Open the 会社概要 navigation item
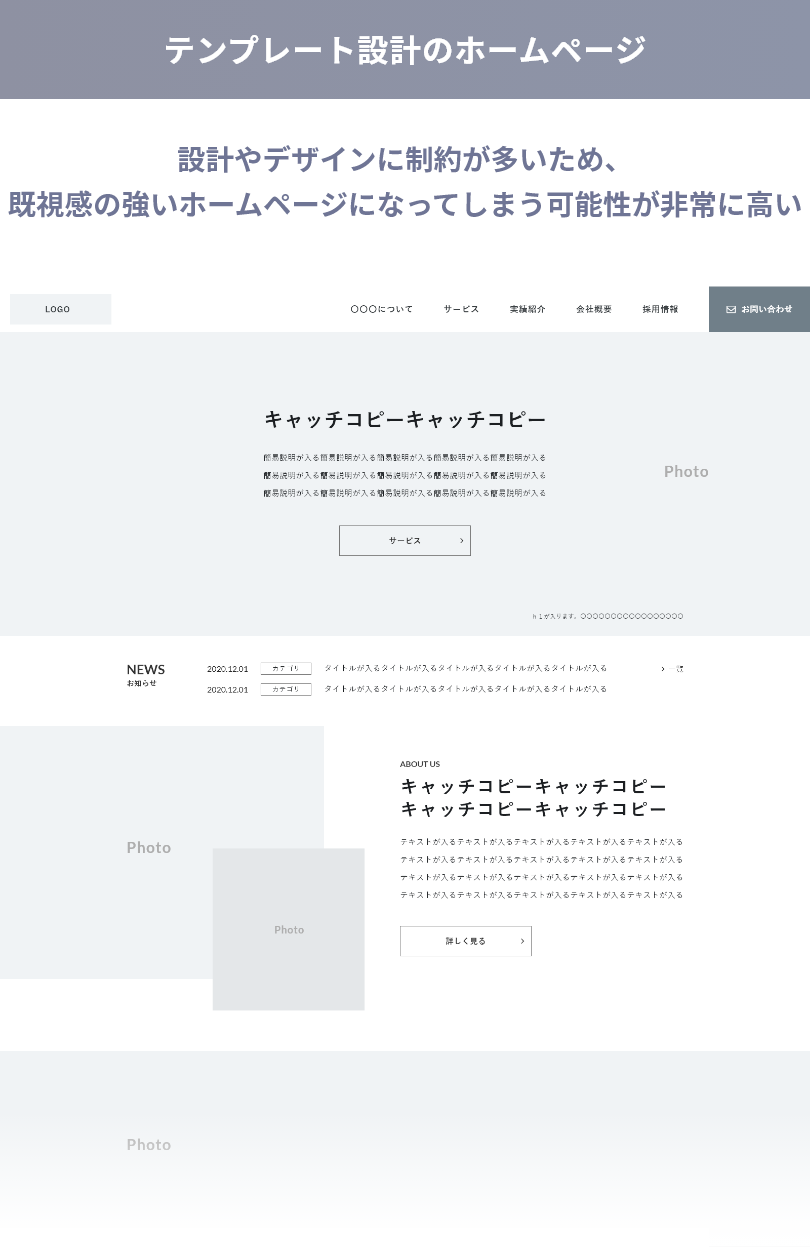This screenshot has height=1247, width=810. click(x=593, y=309)
